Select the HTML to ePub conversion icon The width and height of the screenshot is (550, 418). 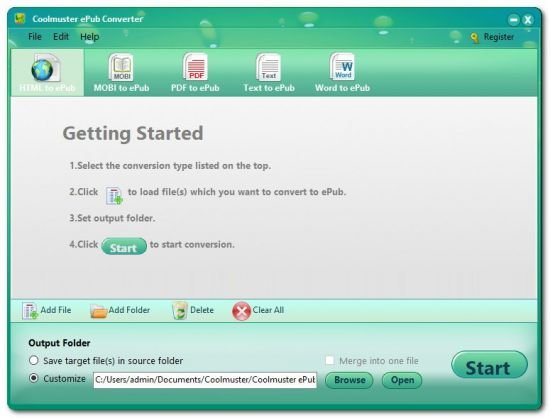[45, 68]
